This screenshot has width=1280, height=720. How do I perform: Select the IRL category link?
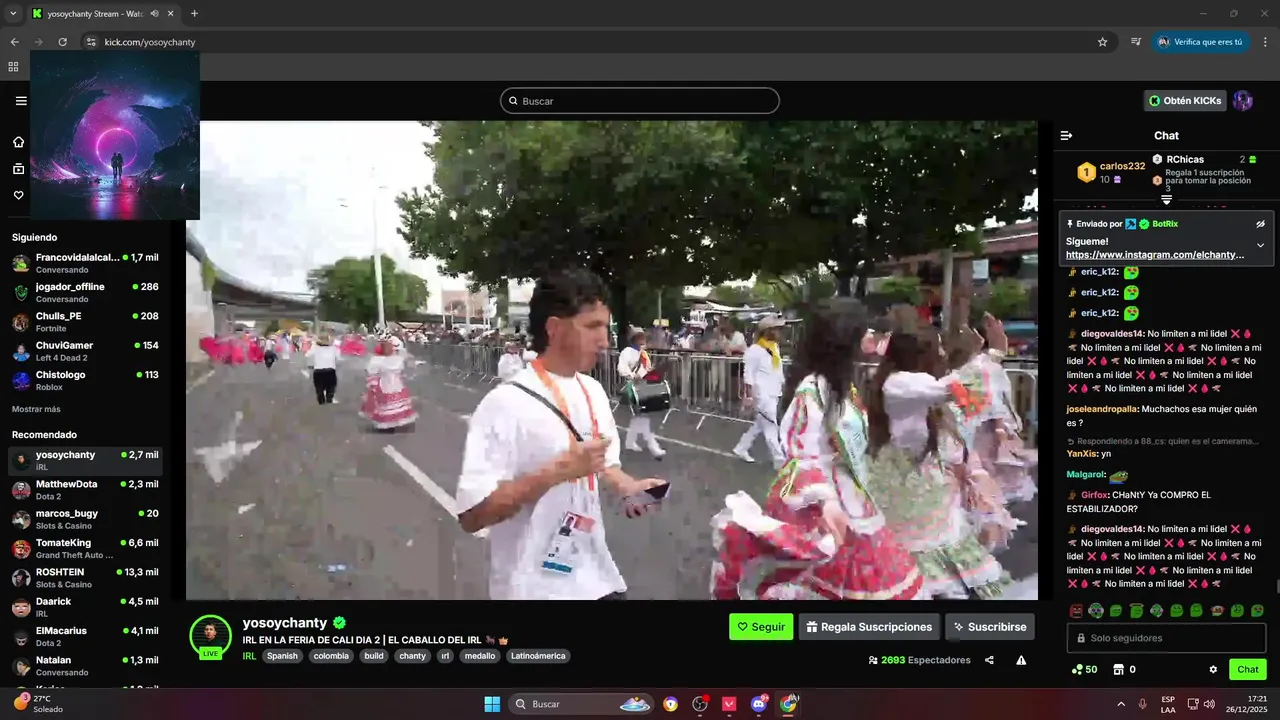pyautogui.click(x=250, y=656)
